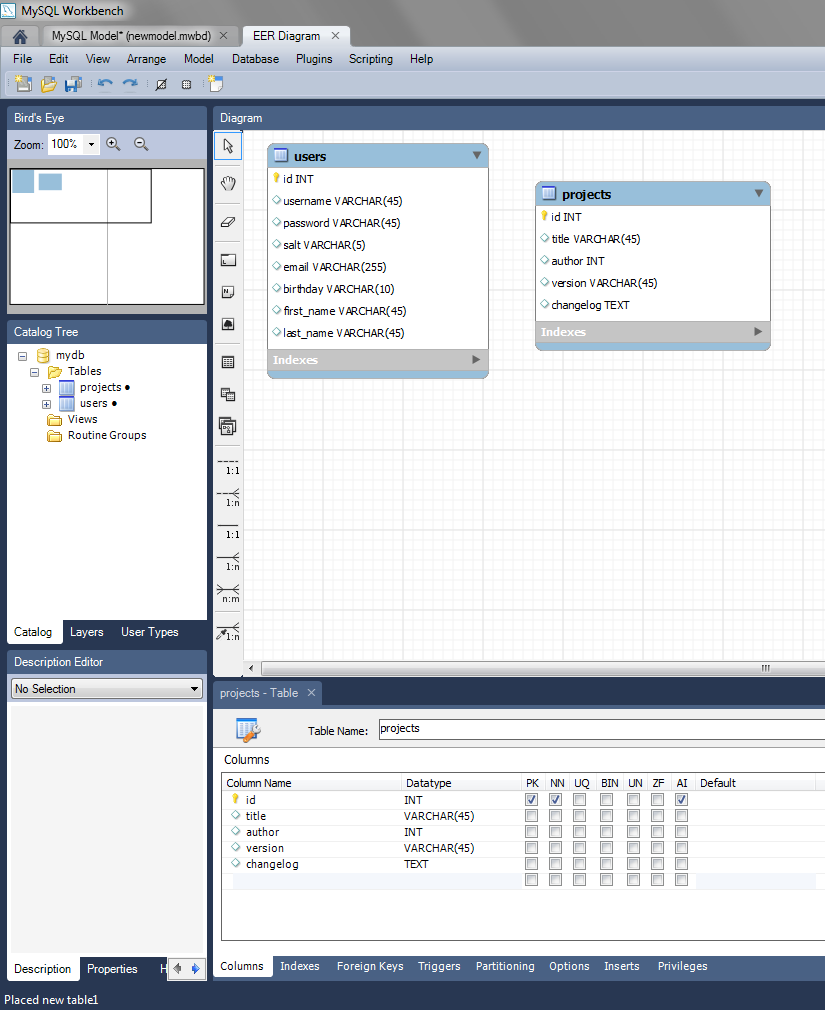Collapse the projects table diagram box

click(759, 193)
